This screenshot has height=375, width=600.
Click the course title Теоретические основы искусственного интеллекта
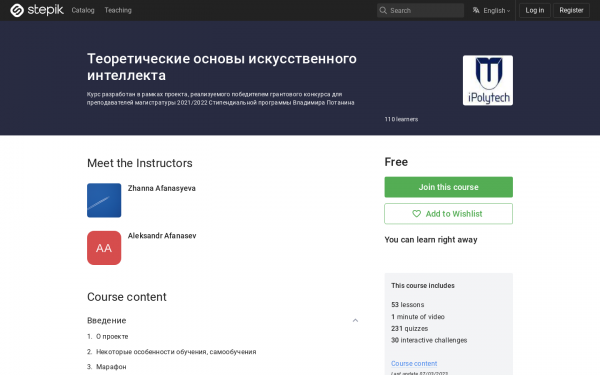coord(222,67)
